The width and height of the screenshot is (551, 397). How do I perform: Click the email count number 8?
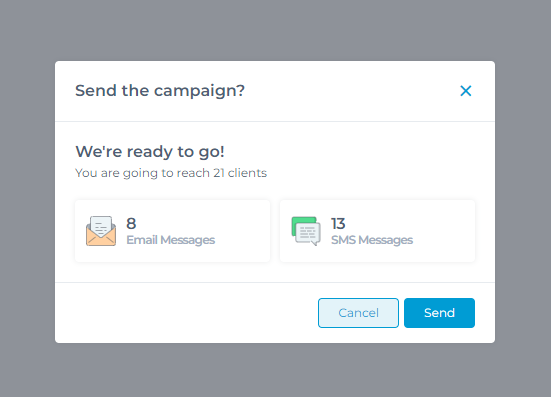pos(131,223)
